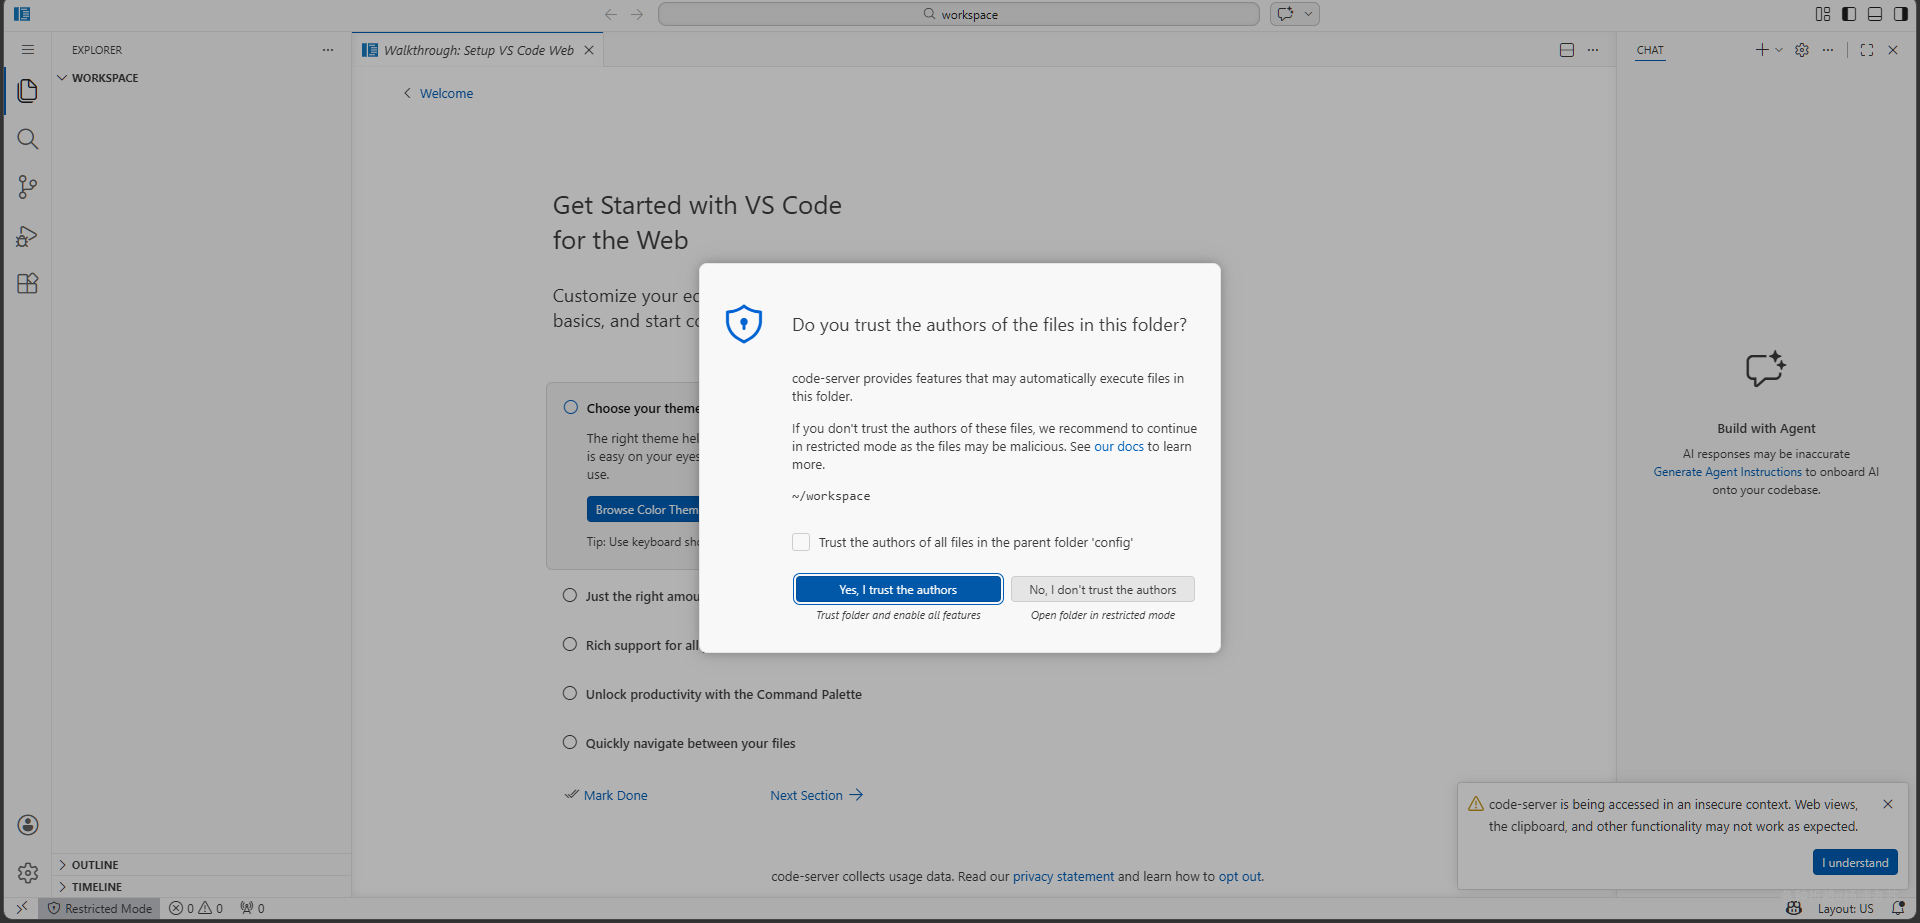This screenshot has height=923, width=1920.
Task: Open the Search view in the activity bar
Action: point(28,139)
